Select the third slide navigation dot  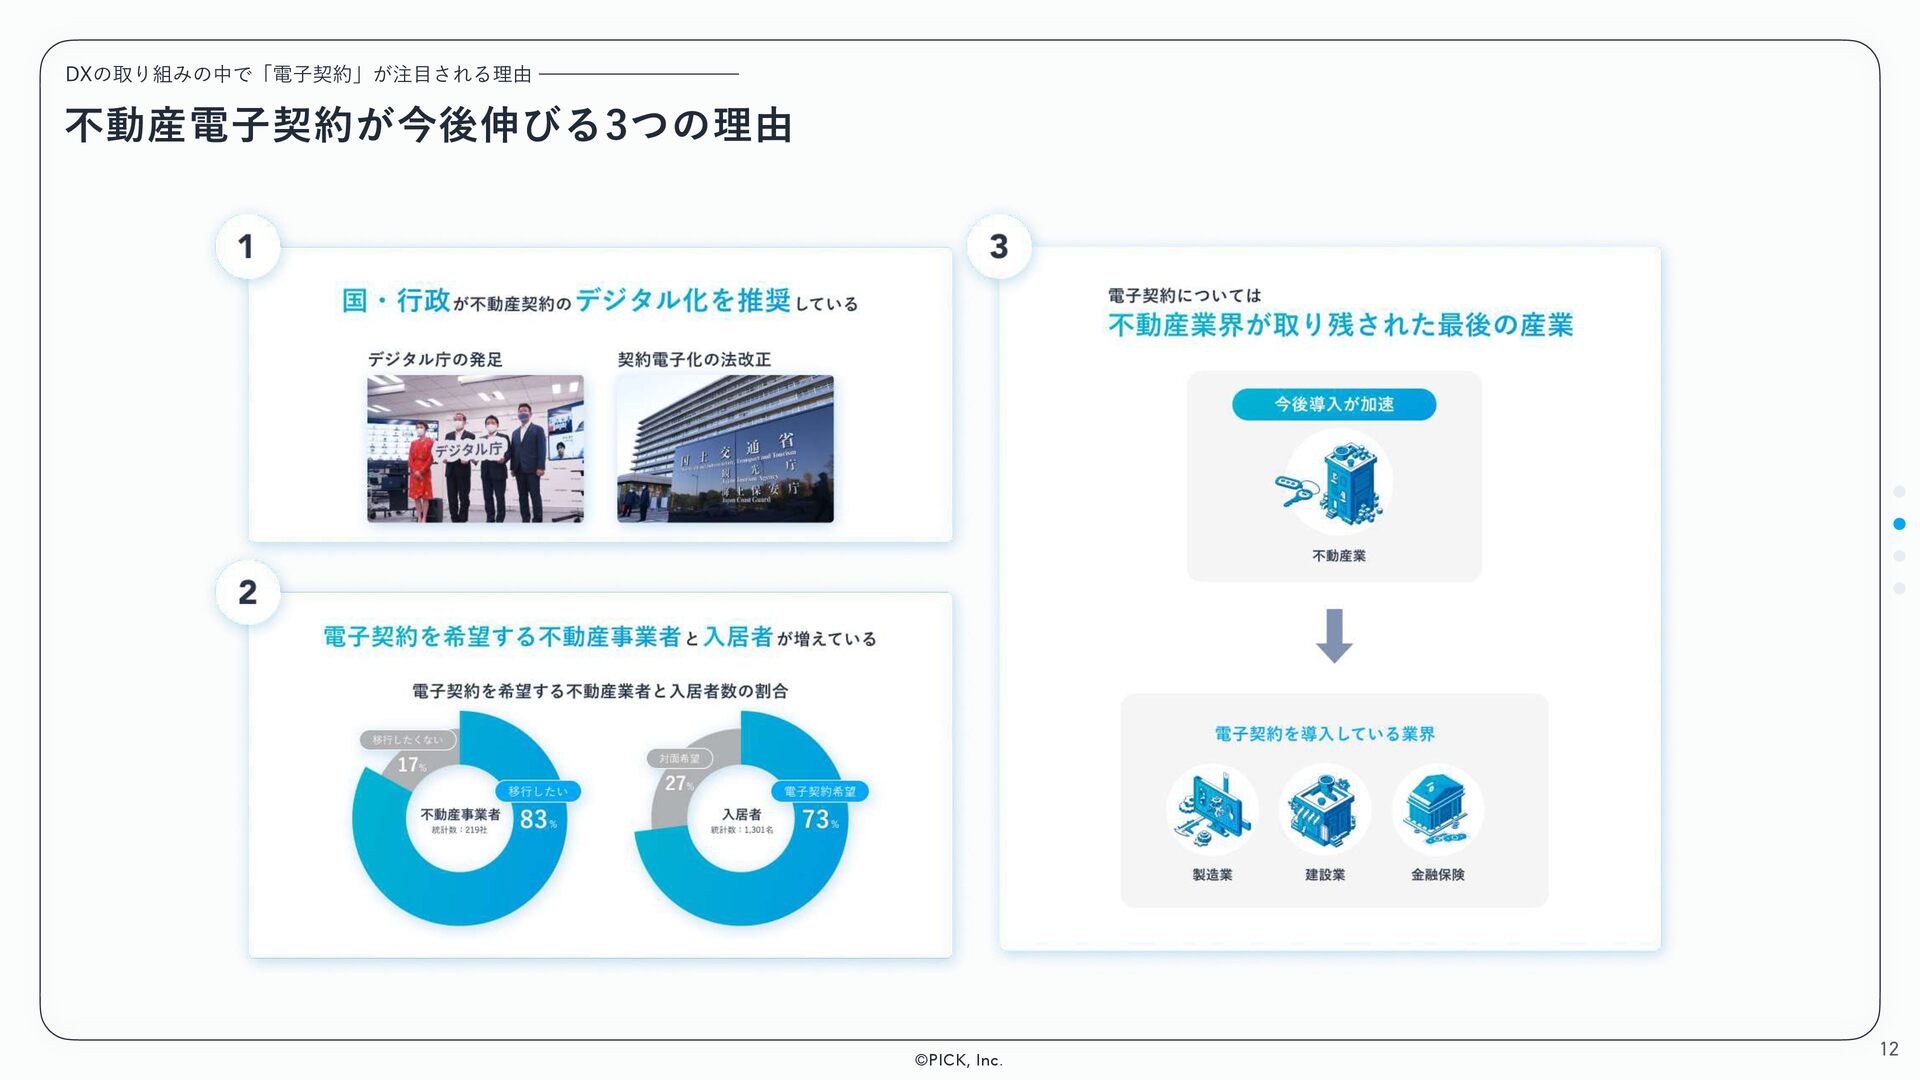click(1899, 556)
